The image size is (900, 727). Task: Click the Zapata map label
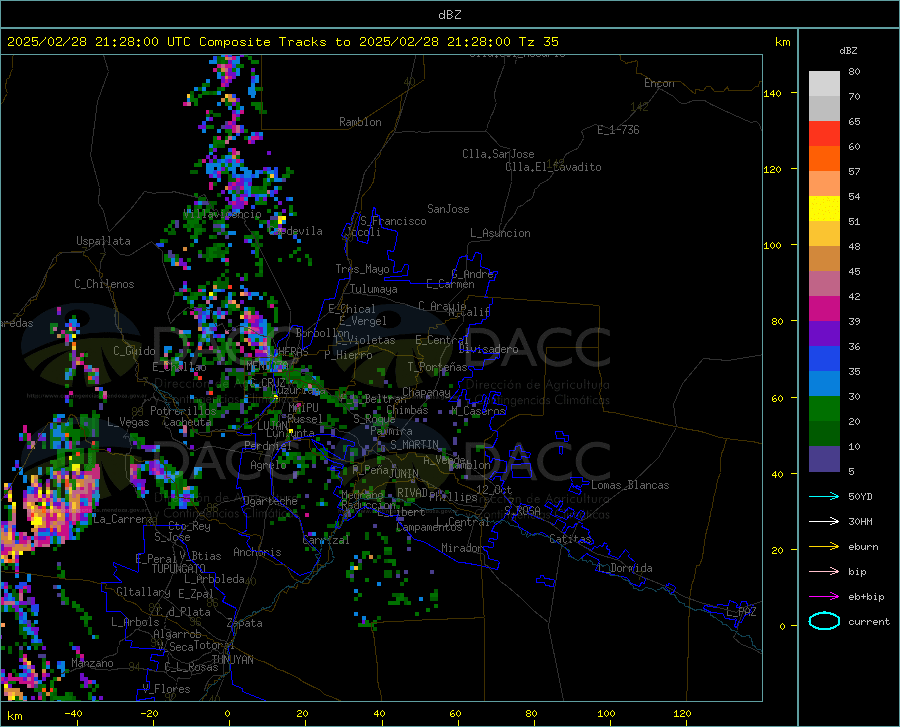(x=245, y=623)
